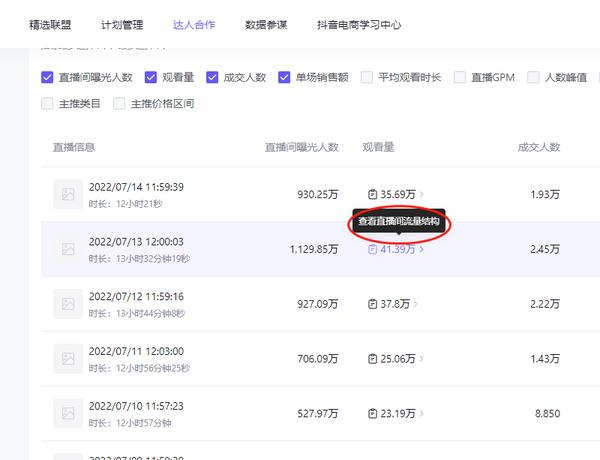Click exposure value 927.09万

pyautogui.click(x=318, y=304)
